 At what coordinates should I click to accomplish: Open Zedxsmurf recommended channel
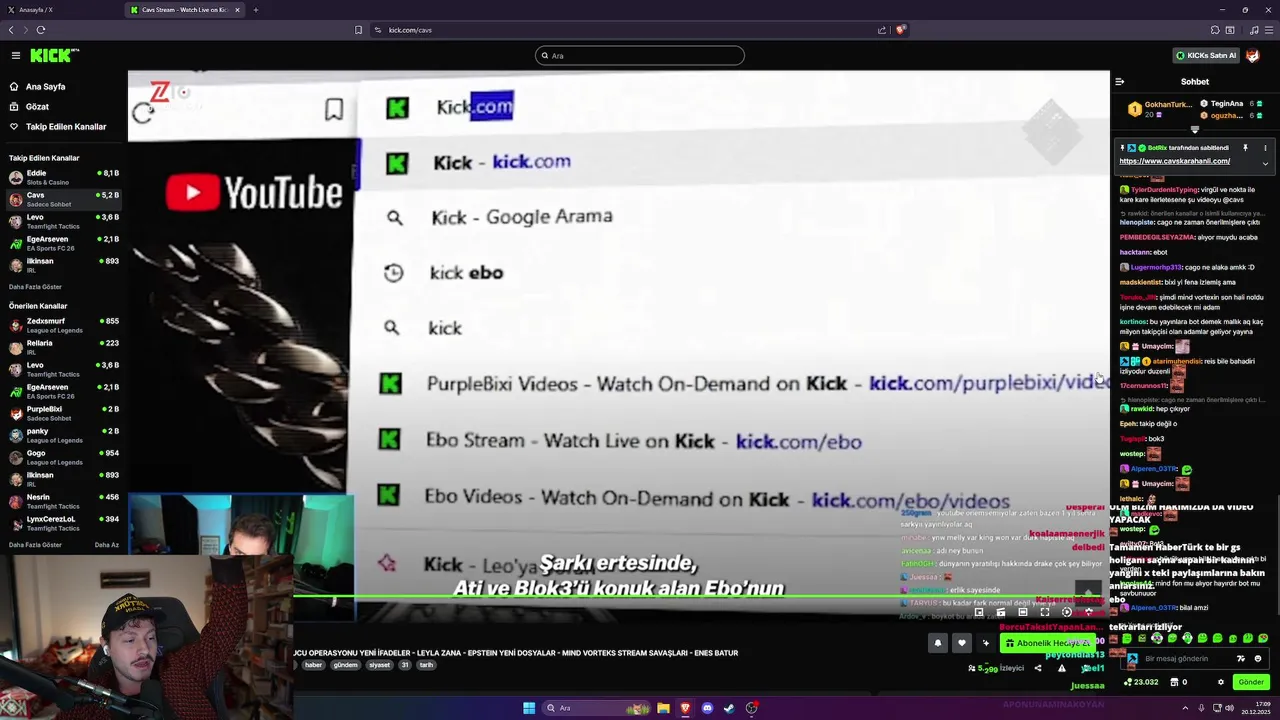click(x=64, y=325)
